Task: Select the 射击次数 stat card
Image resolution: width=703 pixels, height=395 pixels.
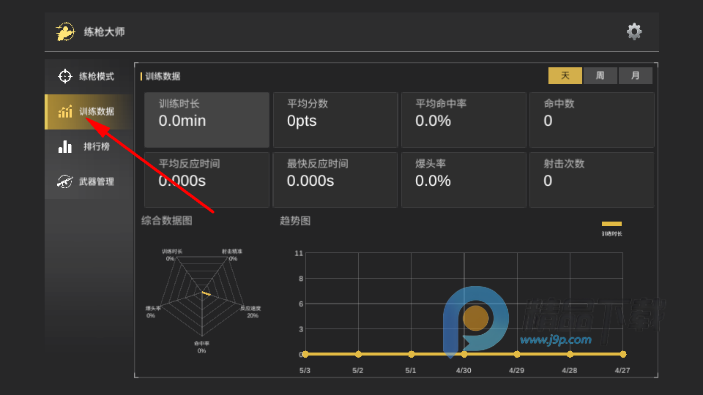Action: (x=592, y=180)
